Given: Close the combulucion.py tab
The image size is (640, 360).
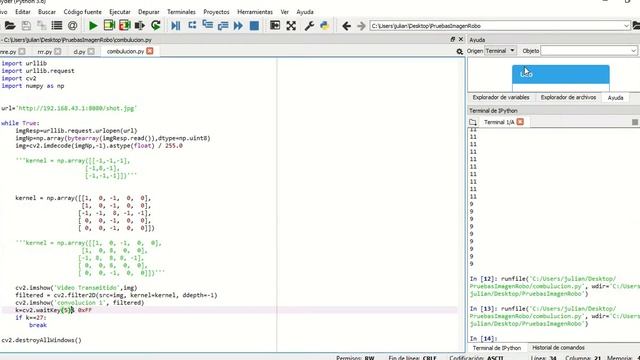Looking at the screenshot, I should coord(150,51).
